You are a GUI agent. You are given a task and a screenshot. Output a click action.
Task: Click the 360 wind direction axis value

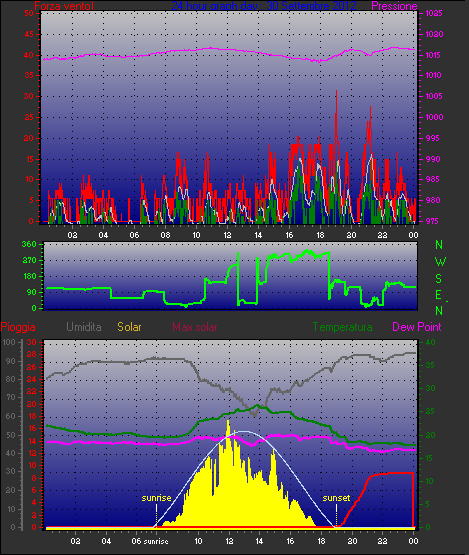[29, 244]
